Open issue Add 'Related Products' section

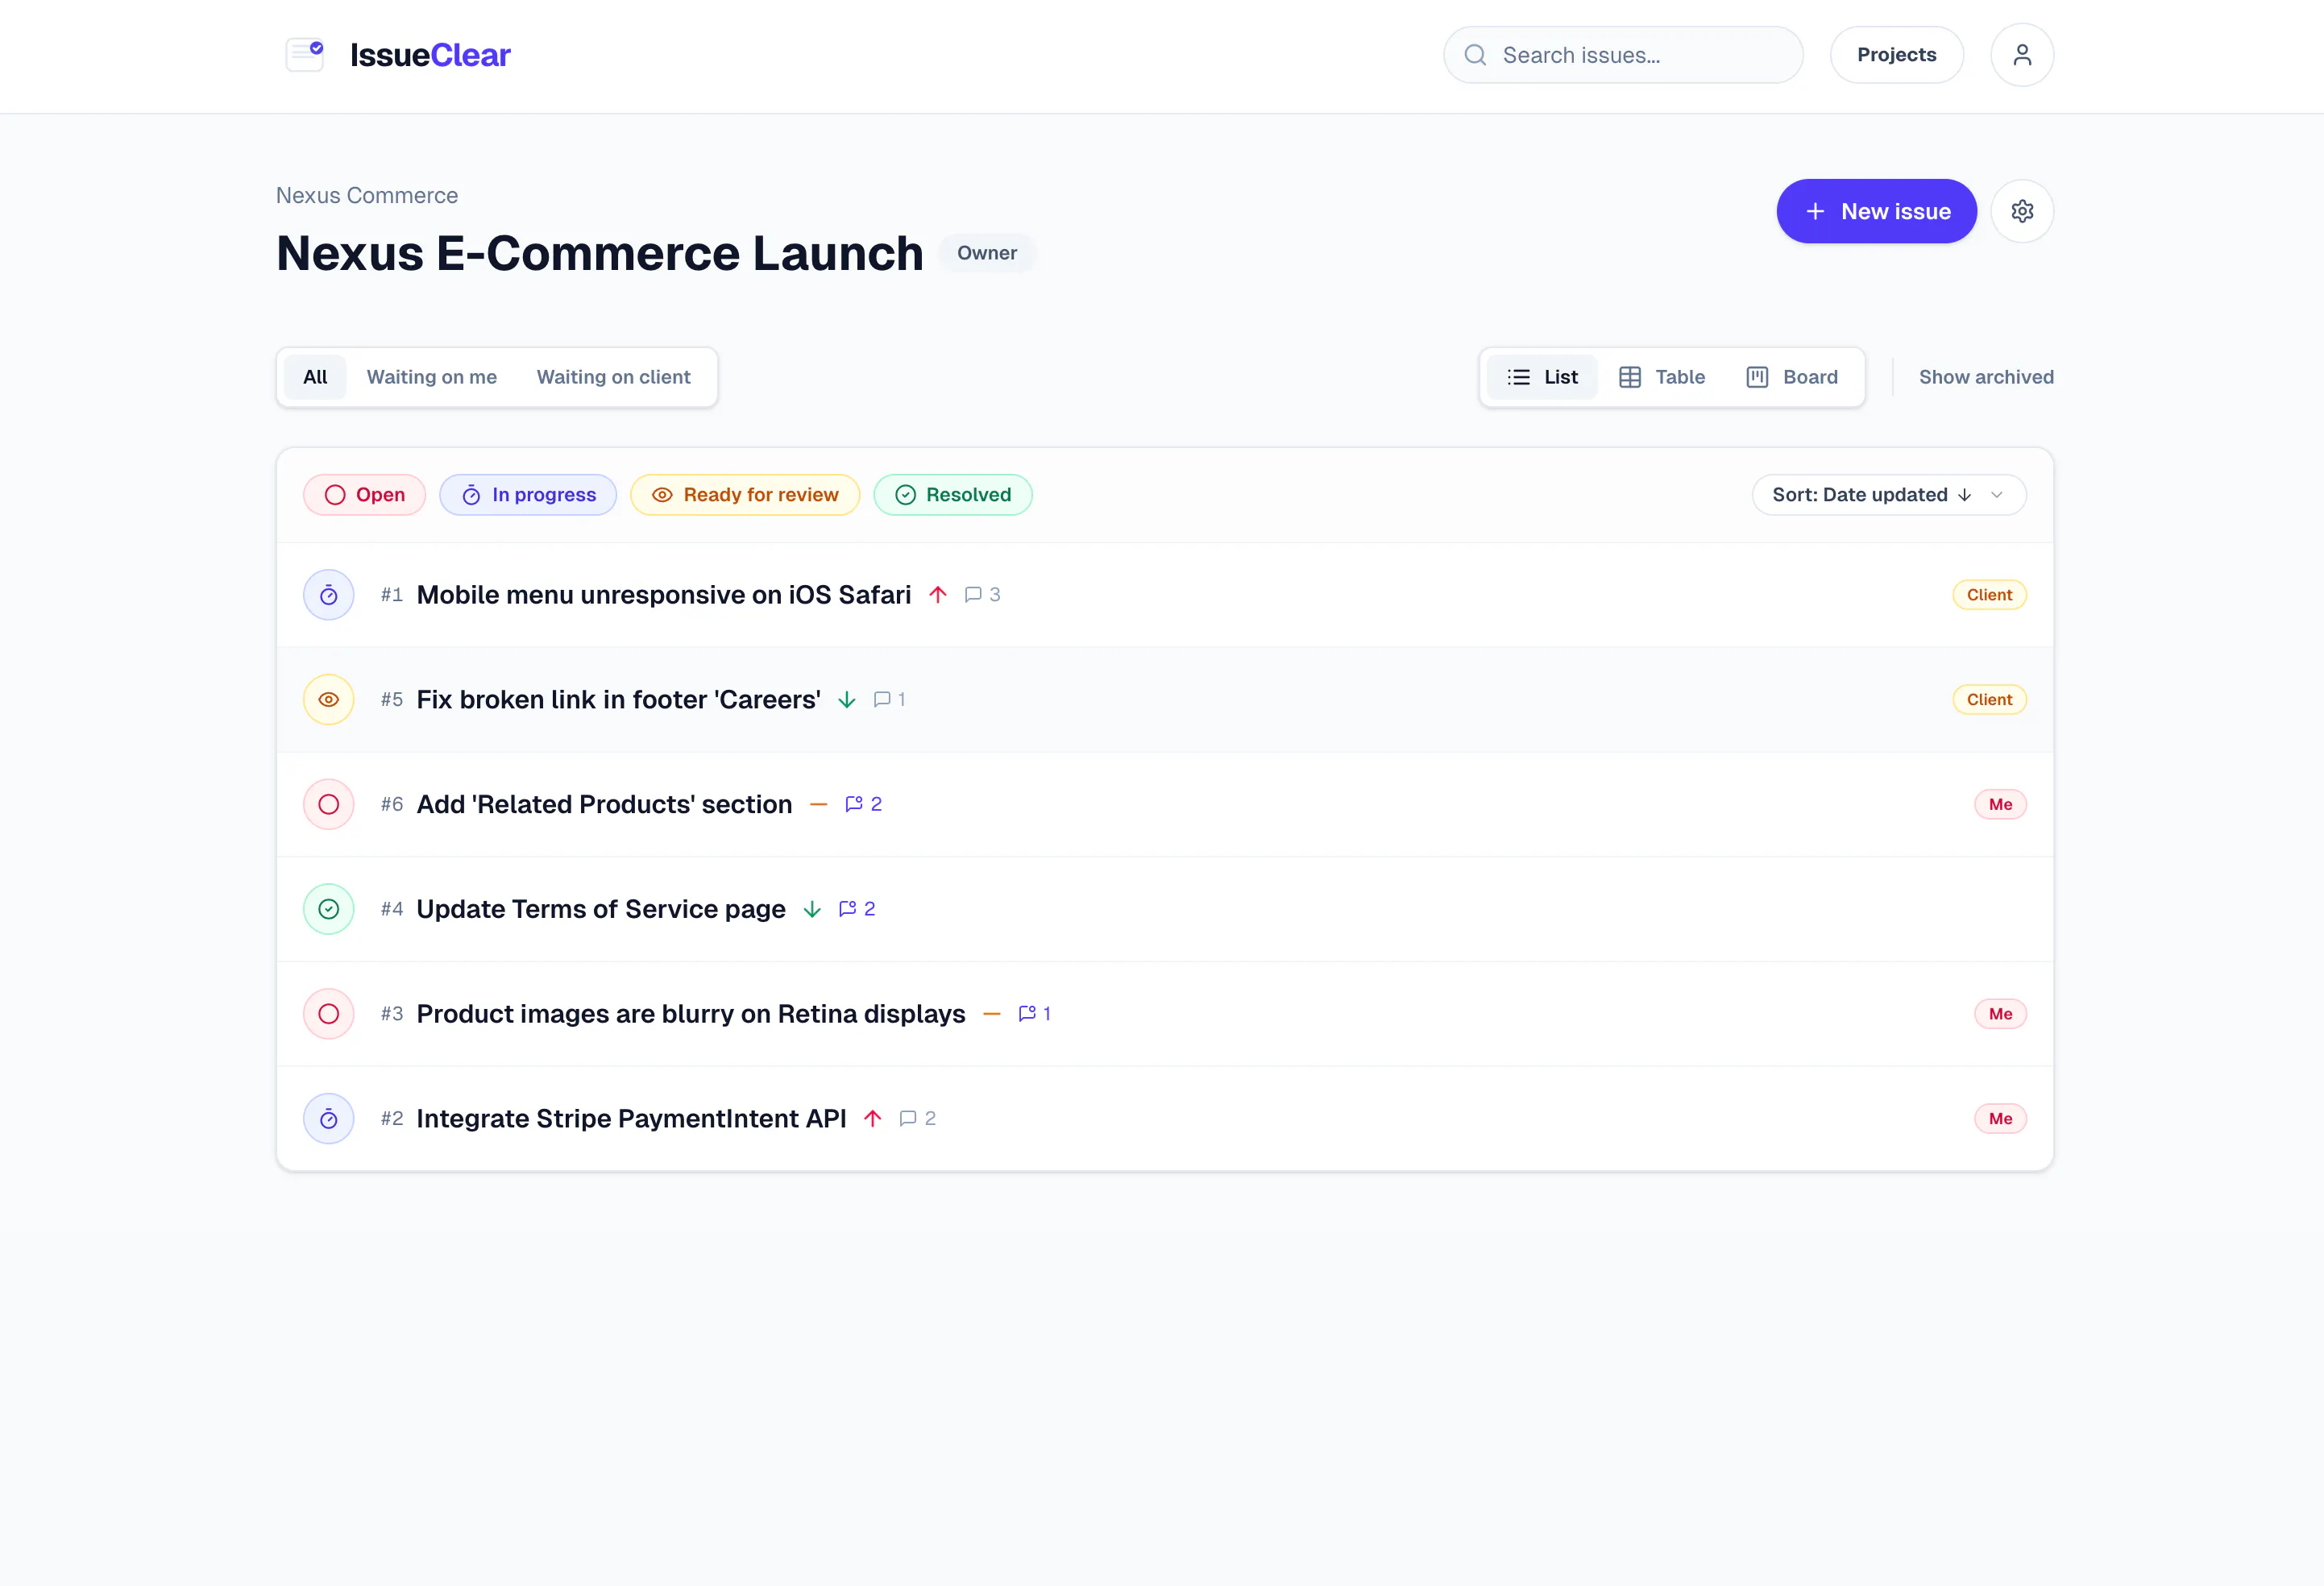tap(604, 804)
